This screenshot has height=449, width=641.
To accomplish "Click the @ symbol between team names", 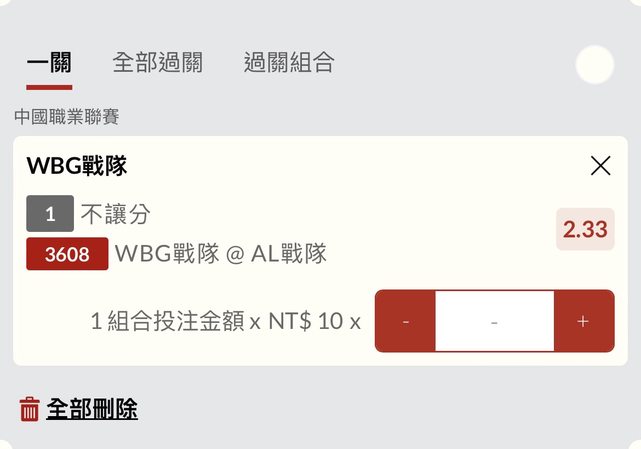I will (235, 254).
